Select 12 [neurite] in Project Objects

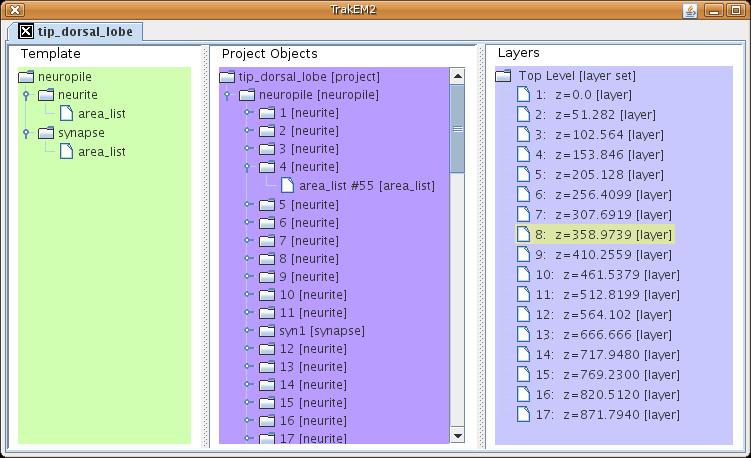[312, 349]
